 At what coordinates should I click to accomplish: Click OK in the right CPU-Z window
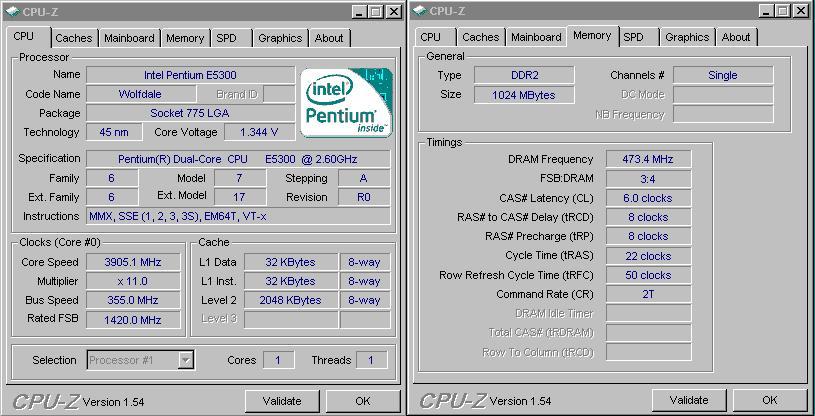click(x=770, y=400)
